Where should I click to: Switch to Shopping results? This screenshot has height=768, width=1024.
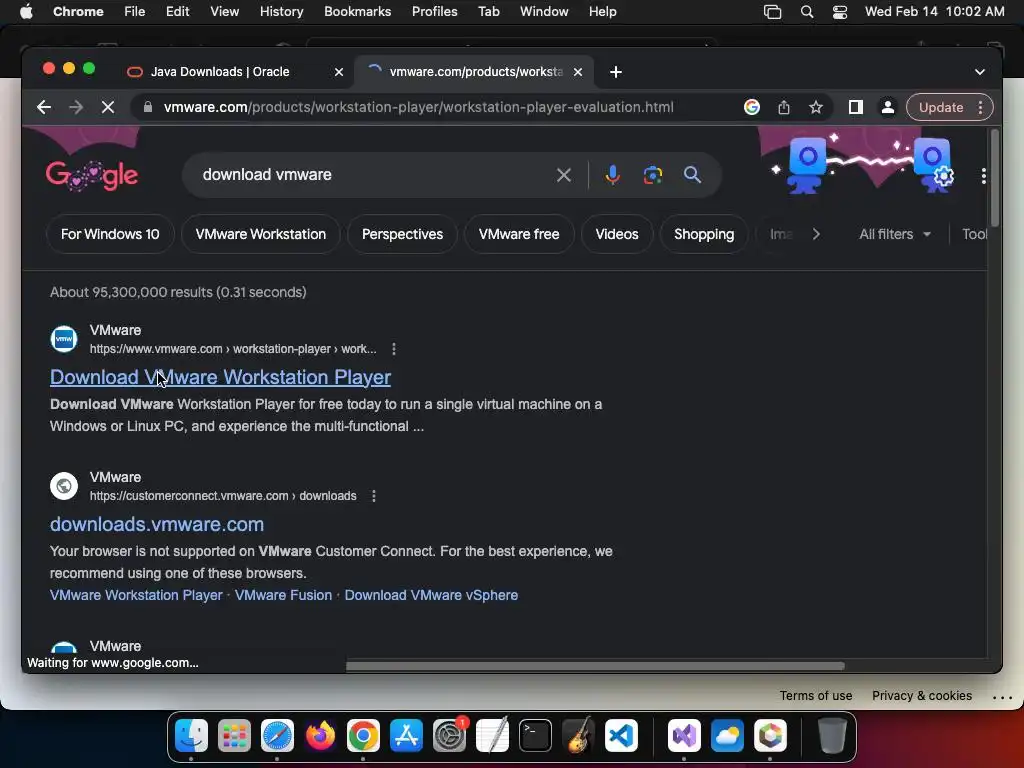click(x=704, y=234)
